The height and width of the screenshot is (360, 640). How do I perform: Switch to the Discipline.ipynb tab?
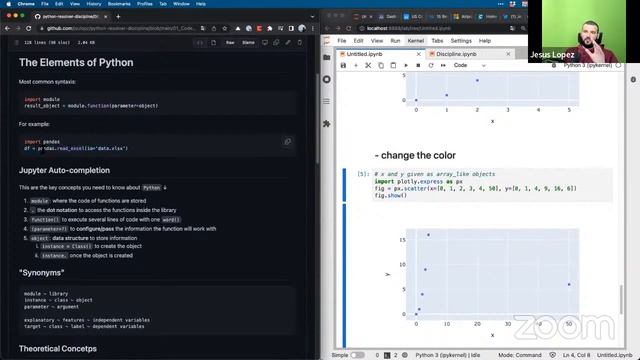click(x=456, y=54)
